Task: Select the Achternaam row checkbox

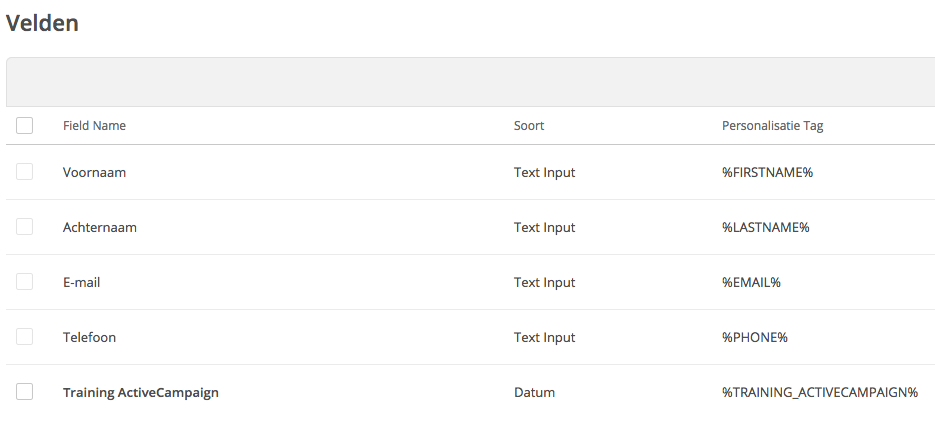Action: pyautogui.click(x=25, y=227)
